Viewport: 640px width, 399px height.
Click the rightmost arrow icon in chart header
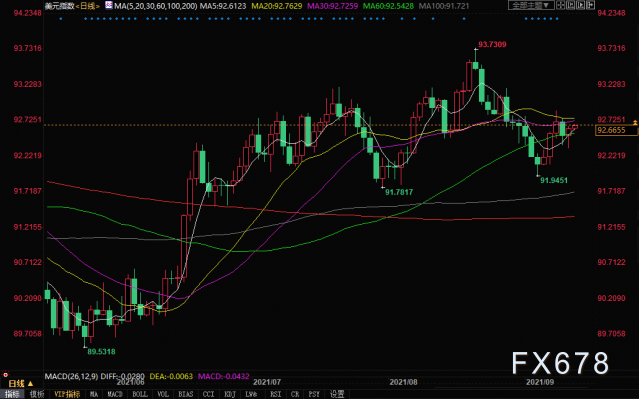[590, 5]
